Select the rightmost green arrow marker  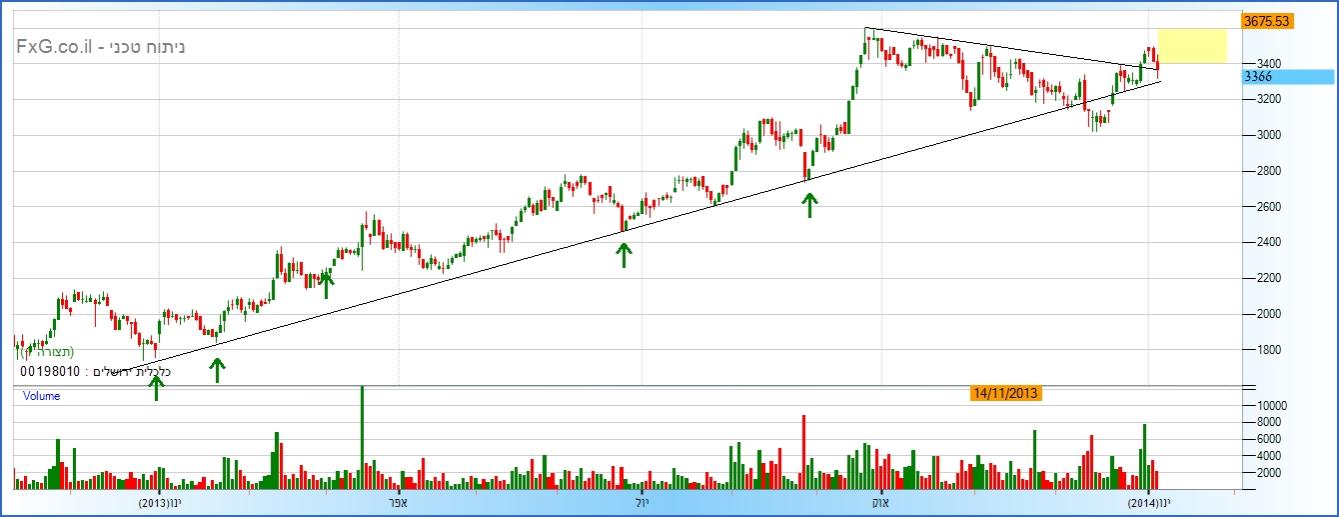[809, 203]
